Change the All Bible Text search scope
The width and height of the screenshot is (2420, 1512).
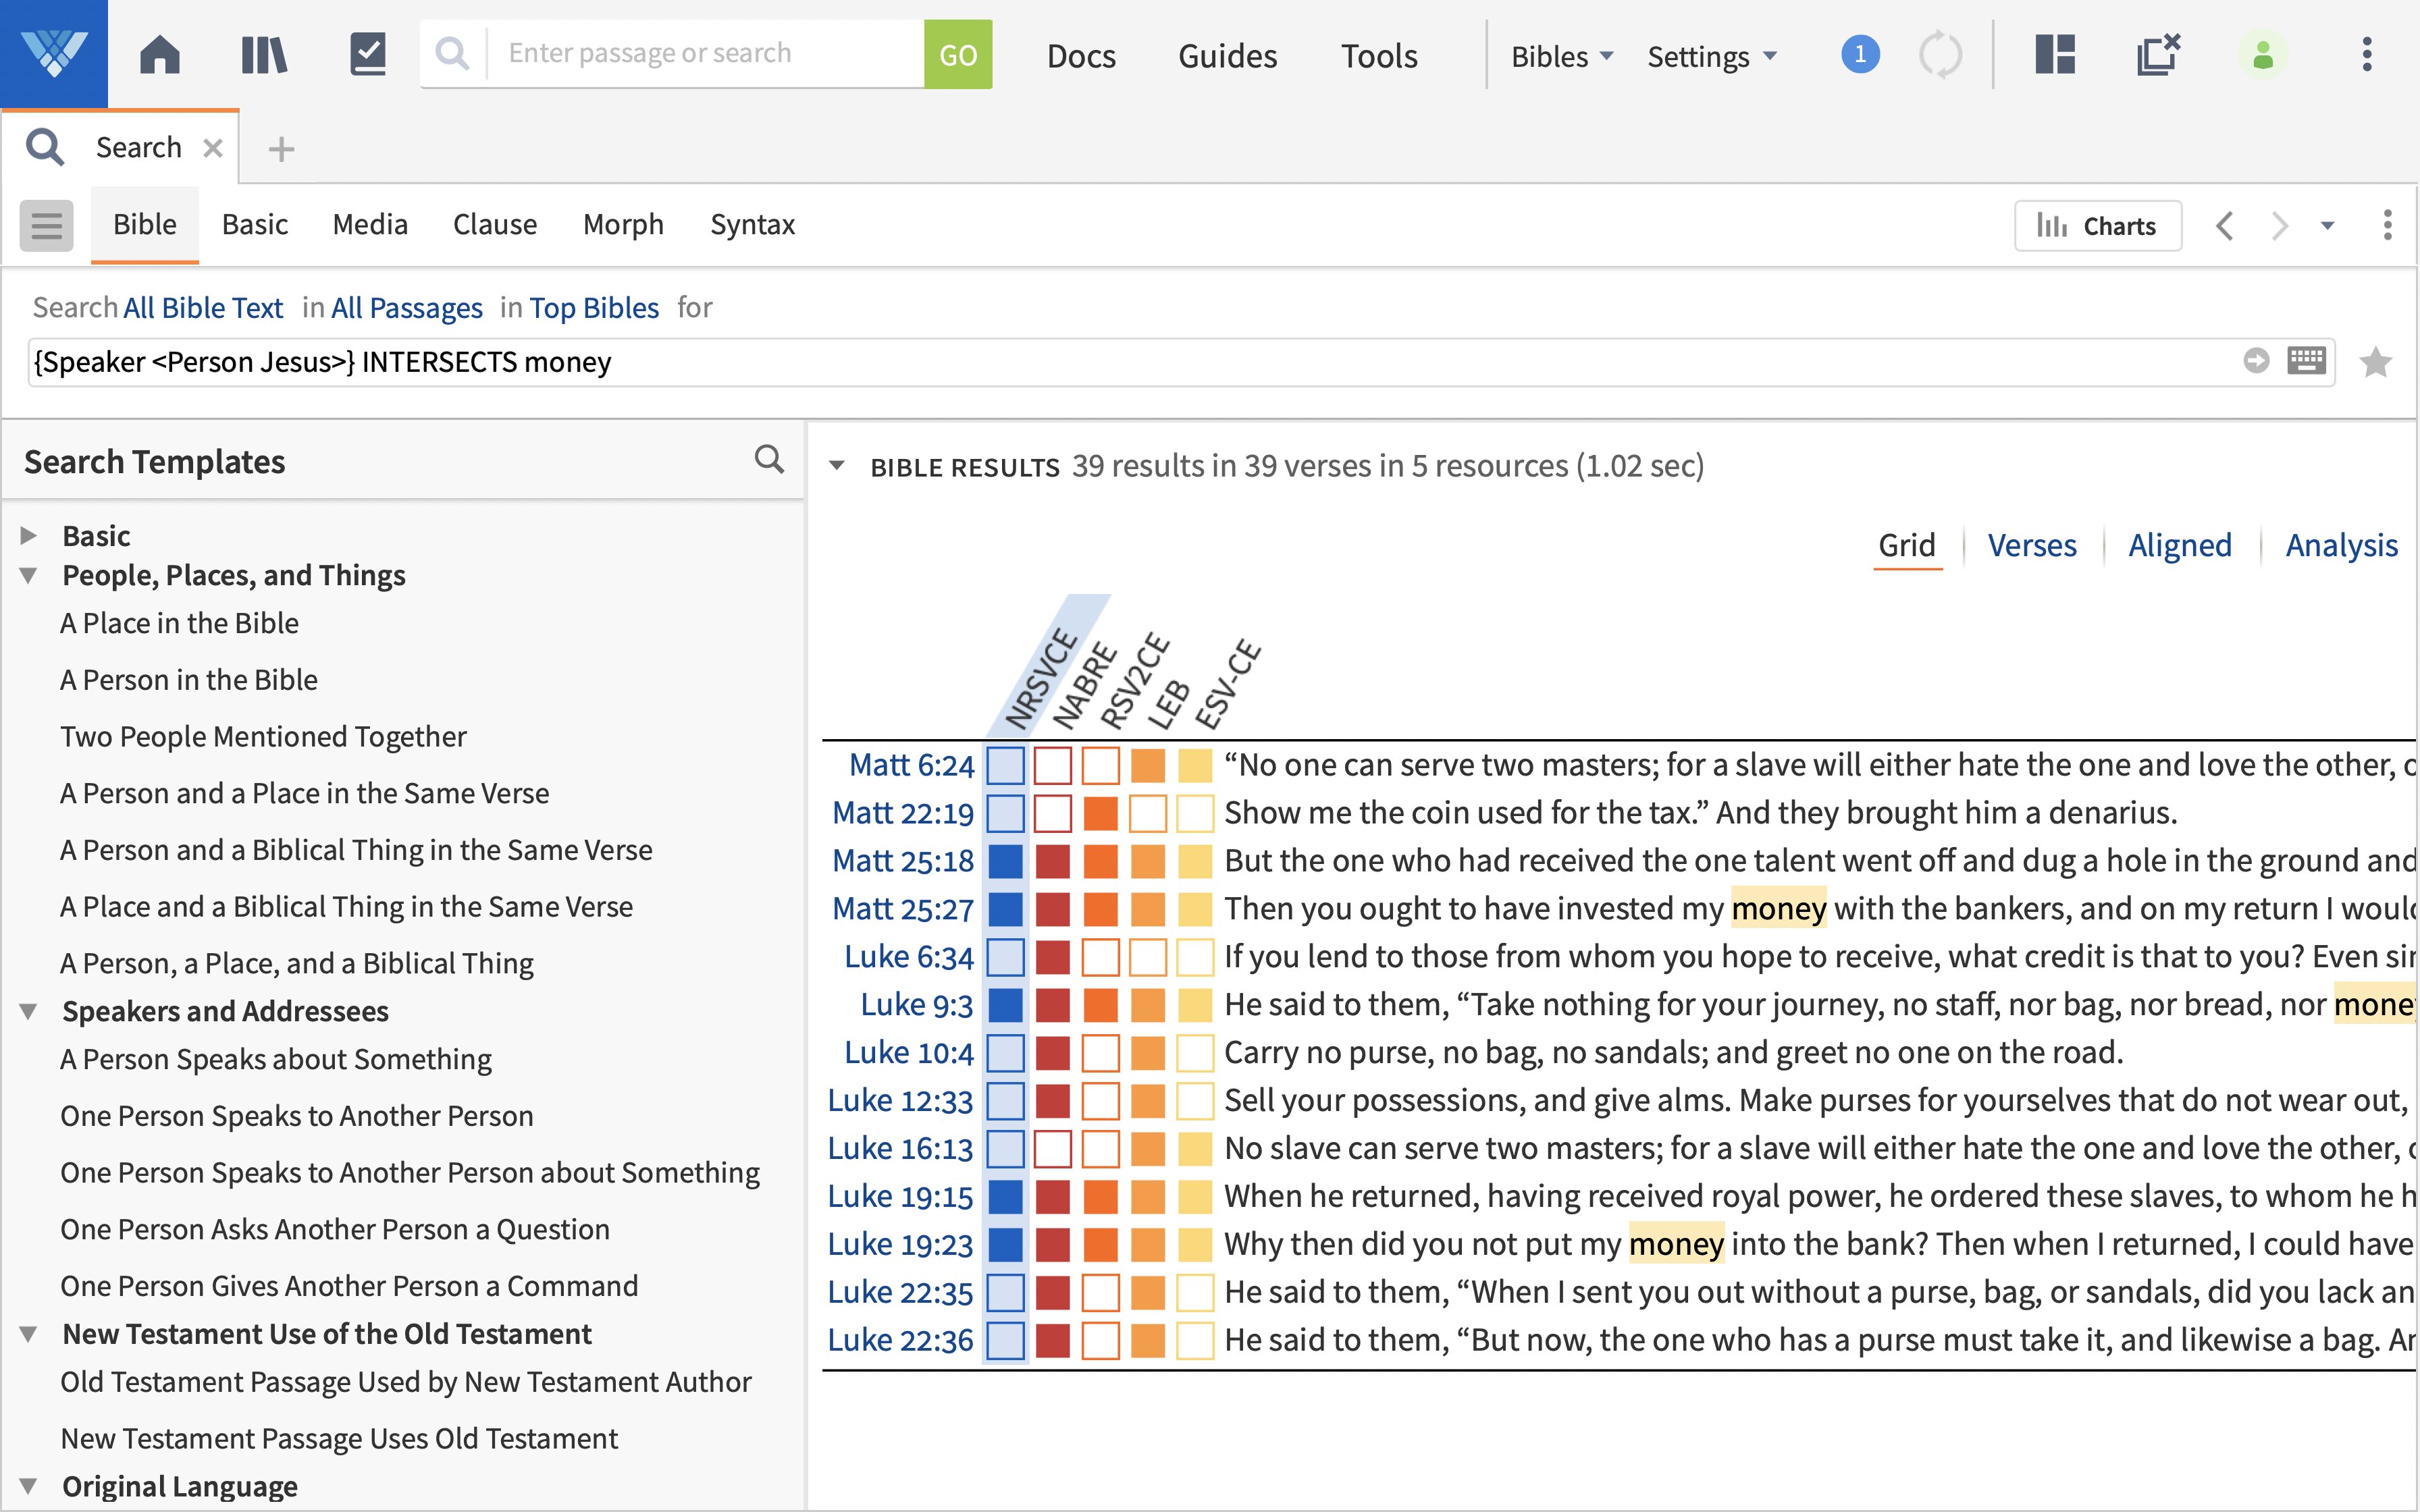[x=203, y=308]
